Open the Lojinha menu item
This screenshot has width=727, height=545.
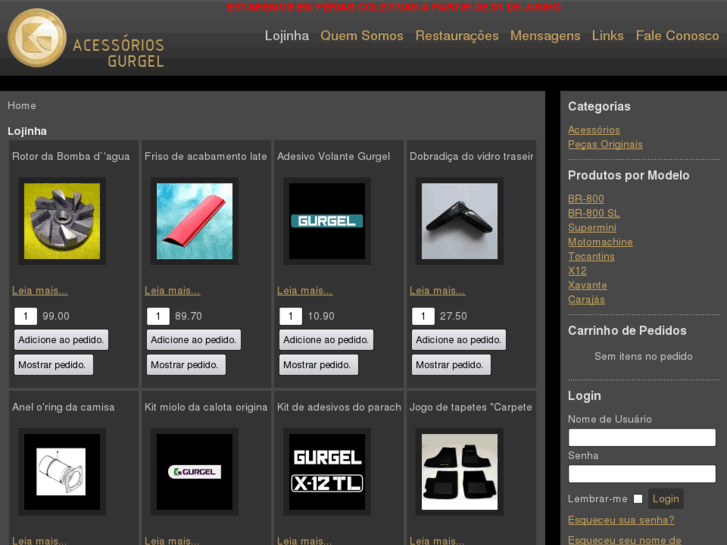pos(287,36)
